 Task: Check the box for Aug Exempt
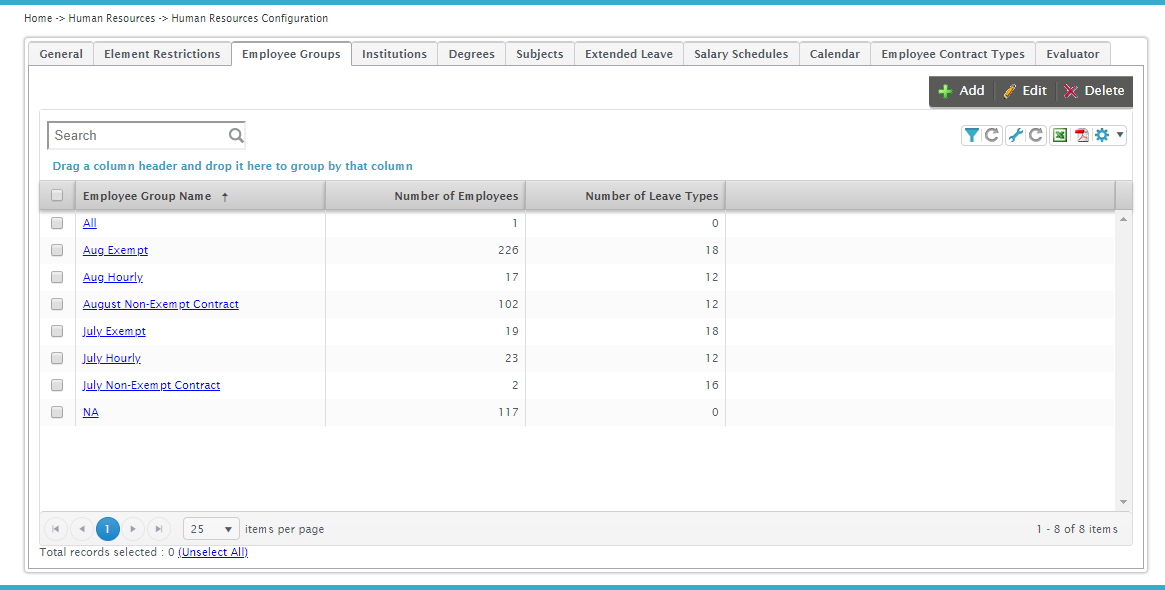click(x=57, y=250)
